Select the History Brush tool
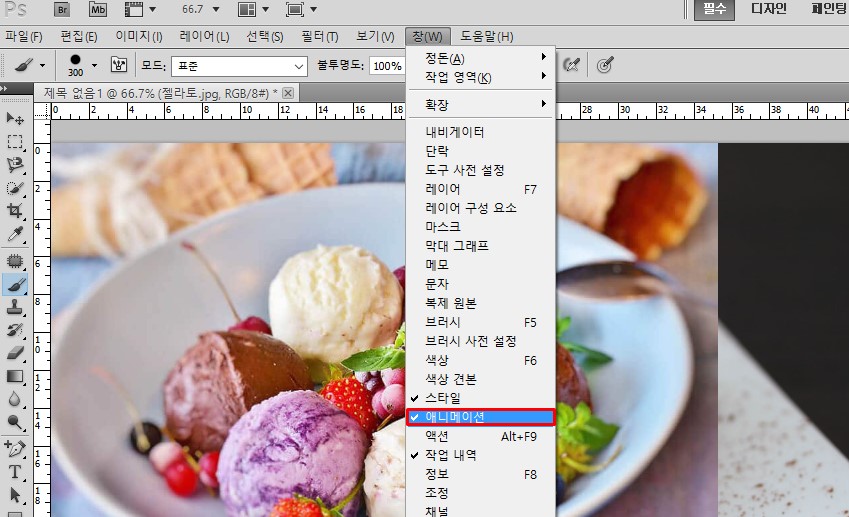 tap(15, 330)
